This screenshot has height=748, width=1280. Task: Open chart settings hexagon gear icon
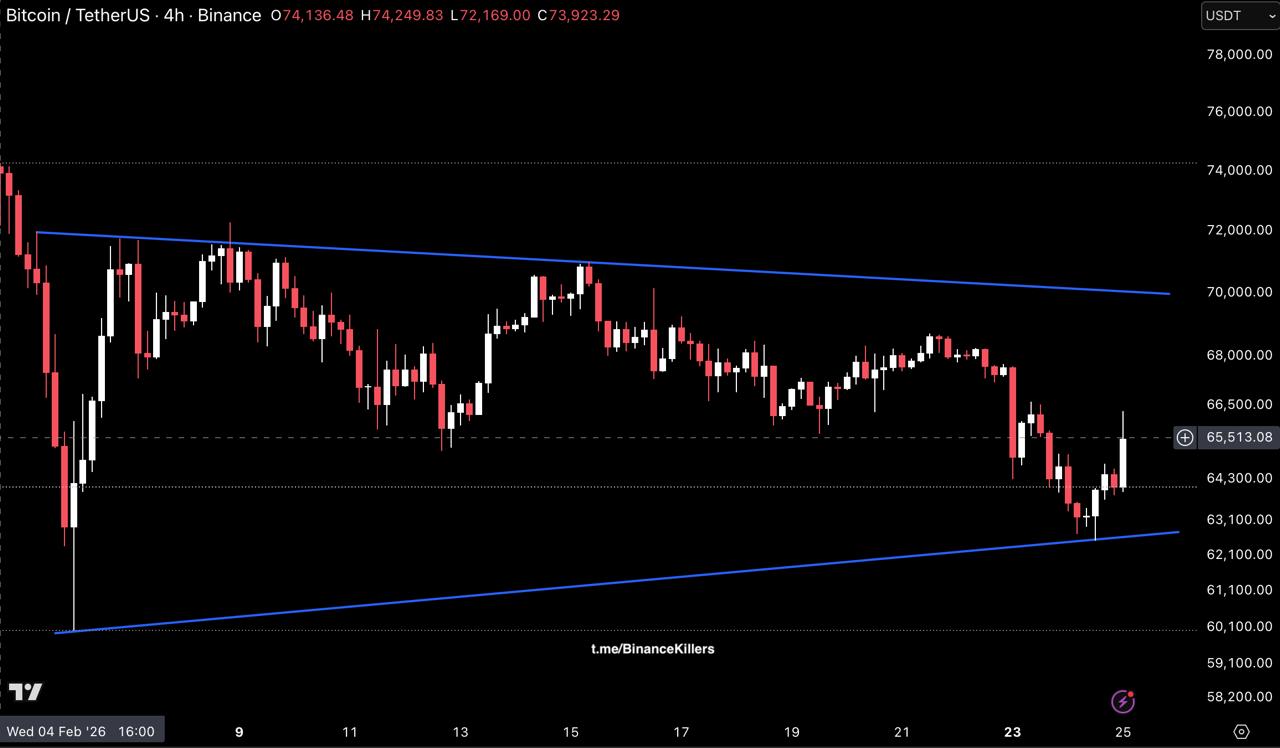[x=1241, y=731]
